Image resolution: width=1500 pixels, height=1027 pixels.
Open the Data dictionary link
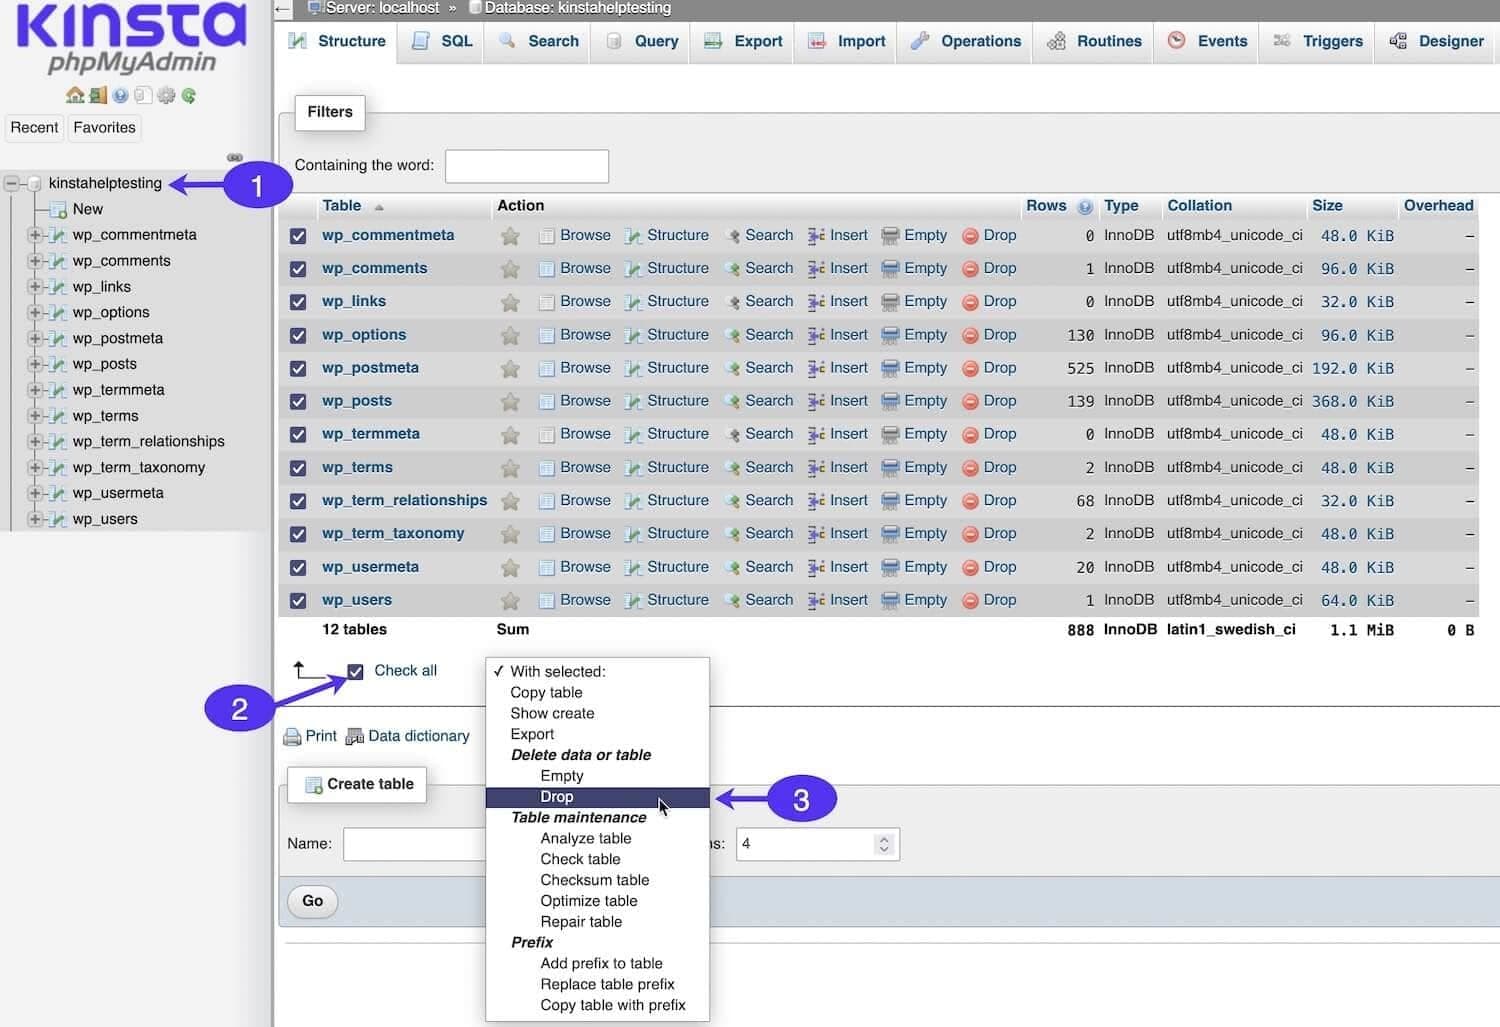419,735
